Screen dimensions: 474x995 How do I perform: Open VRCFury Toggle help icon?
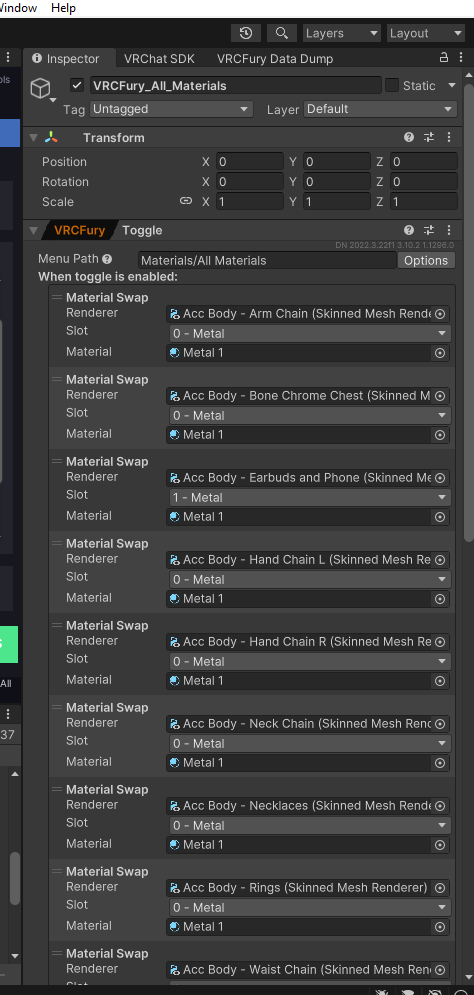(x=409, y=230)
